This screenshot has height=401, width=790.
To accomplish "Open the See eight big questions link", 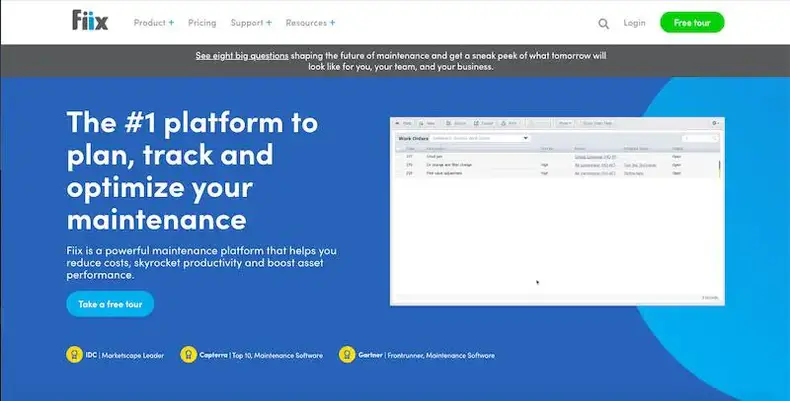I will coord(242,55).
